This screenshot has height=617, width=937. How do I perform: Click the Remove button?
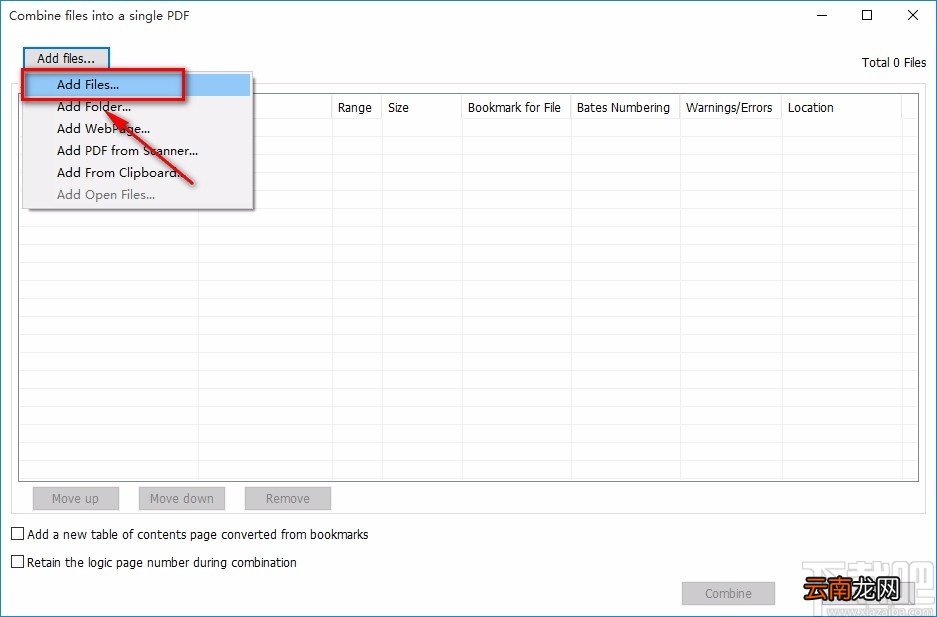287,499
